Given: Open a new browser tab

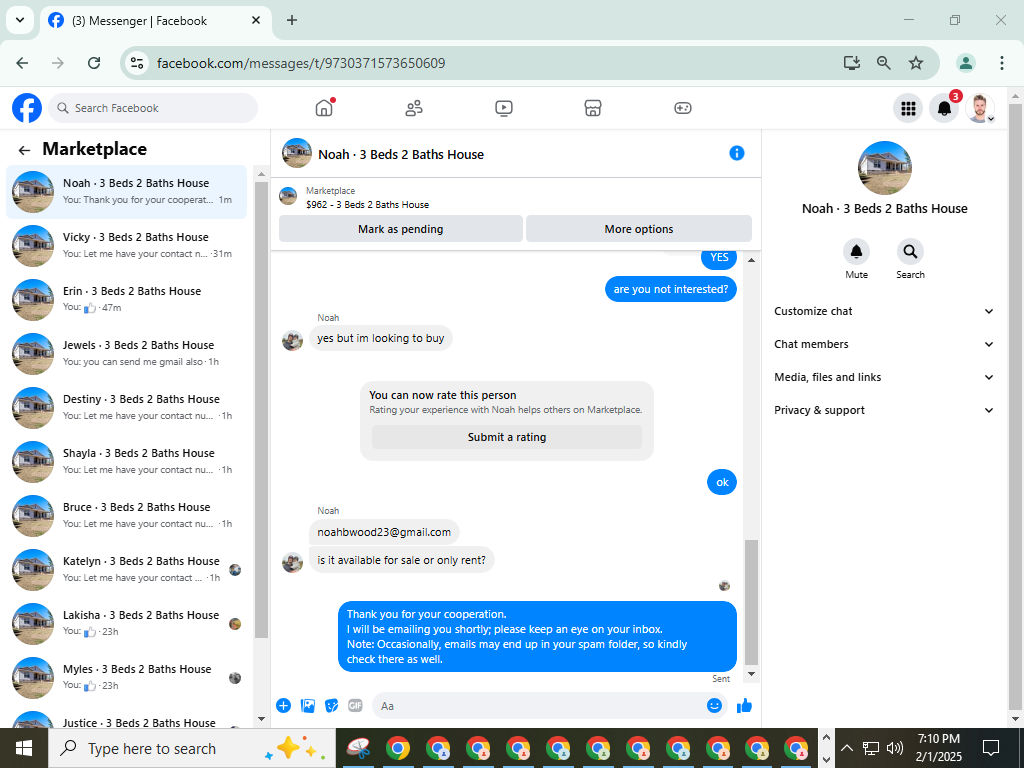Looking at the screenshot, I should (292, 20).
